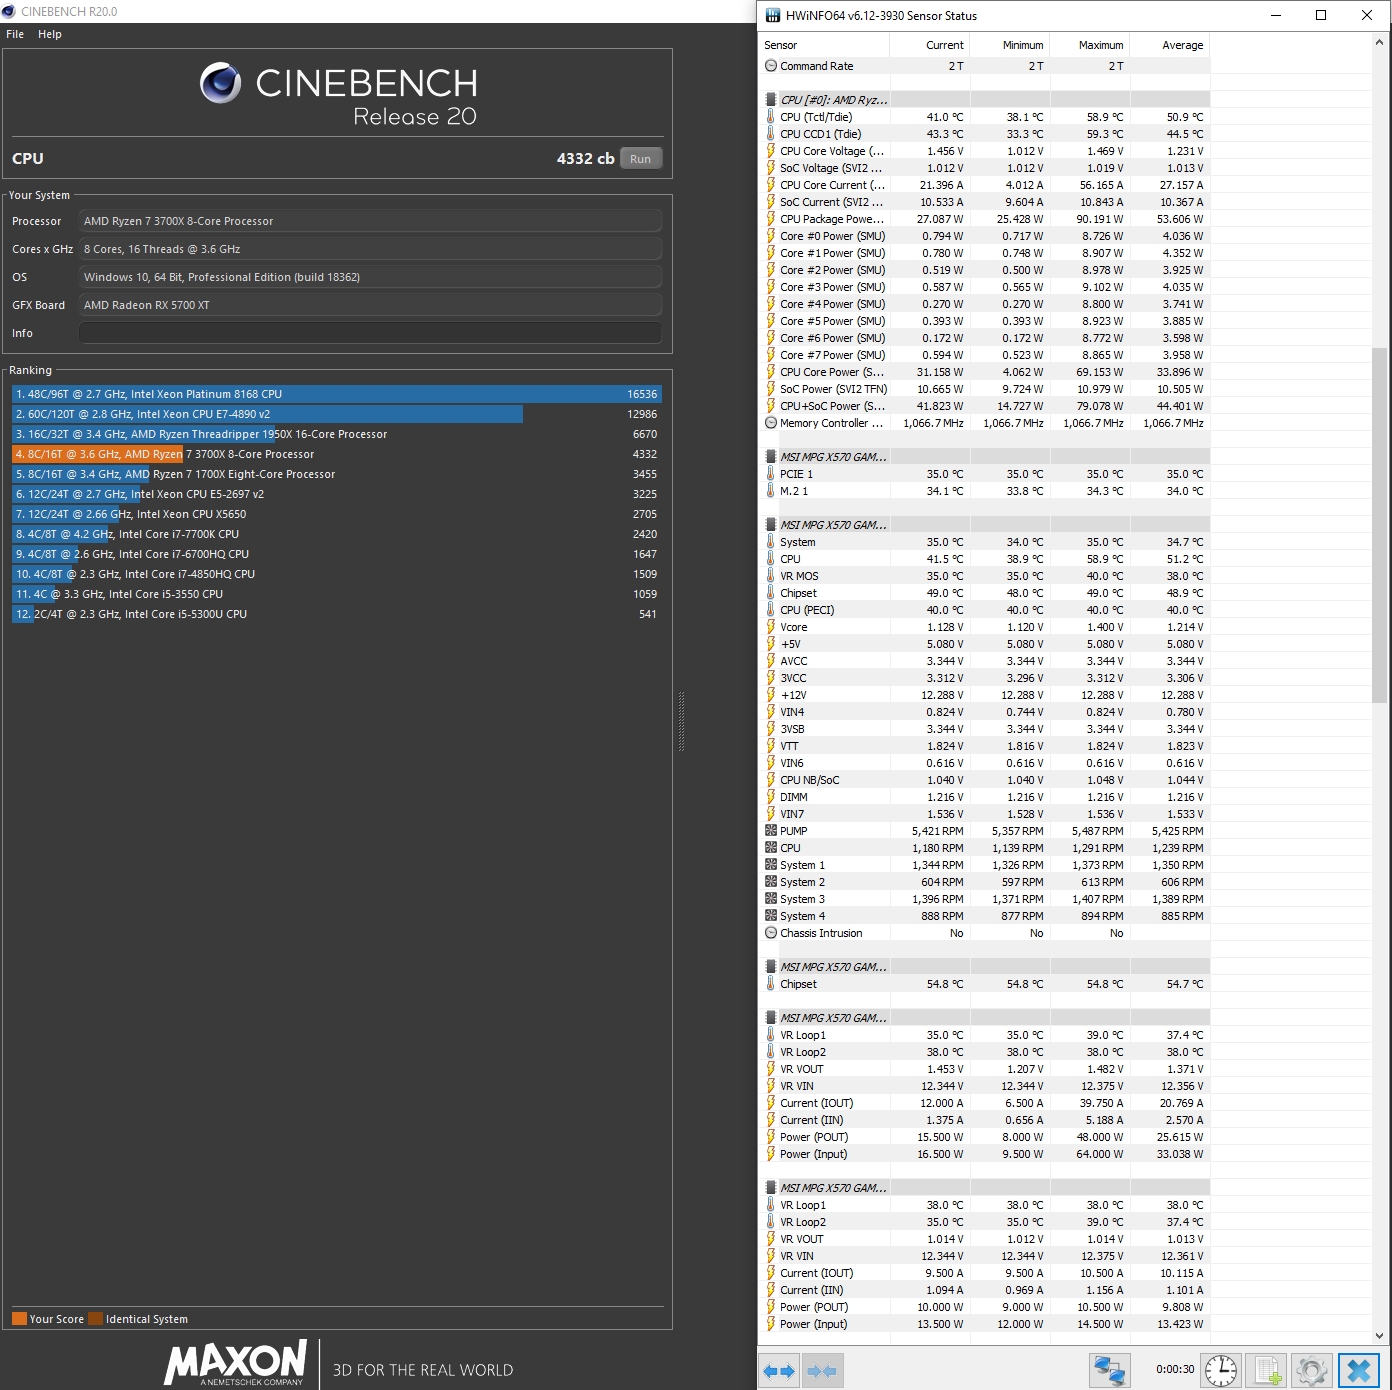
Task: Select ranking entry Intel Core i5-3550
Action: 337,594
